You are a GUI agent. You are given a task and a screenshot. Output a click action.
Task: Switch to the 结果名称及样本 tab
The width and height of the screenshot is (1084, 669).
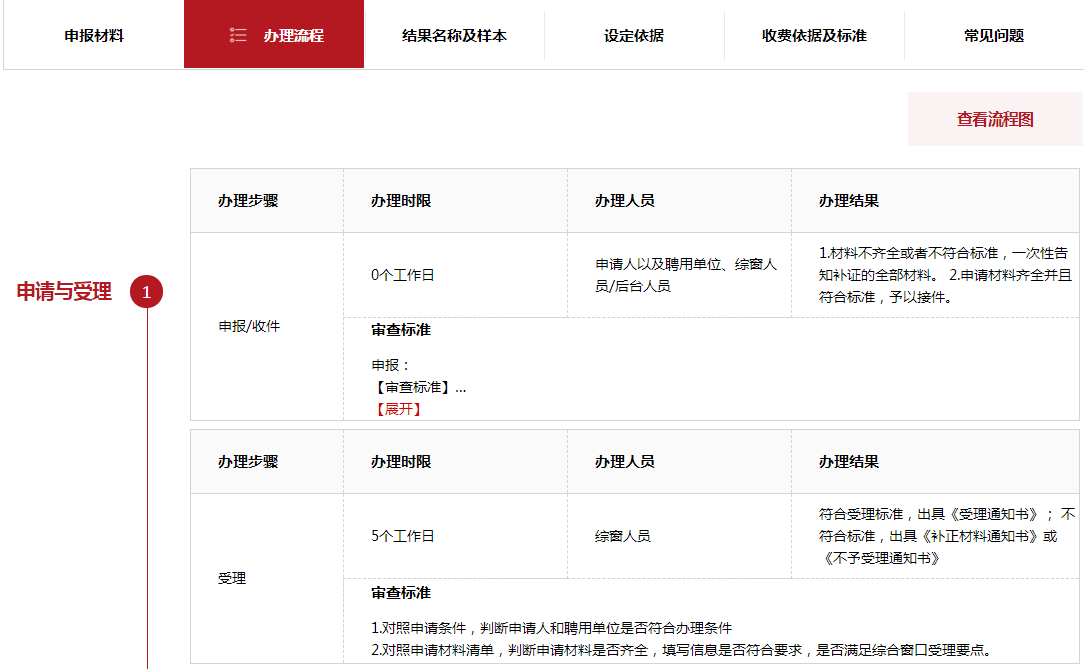coord(454,35)
